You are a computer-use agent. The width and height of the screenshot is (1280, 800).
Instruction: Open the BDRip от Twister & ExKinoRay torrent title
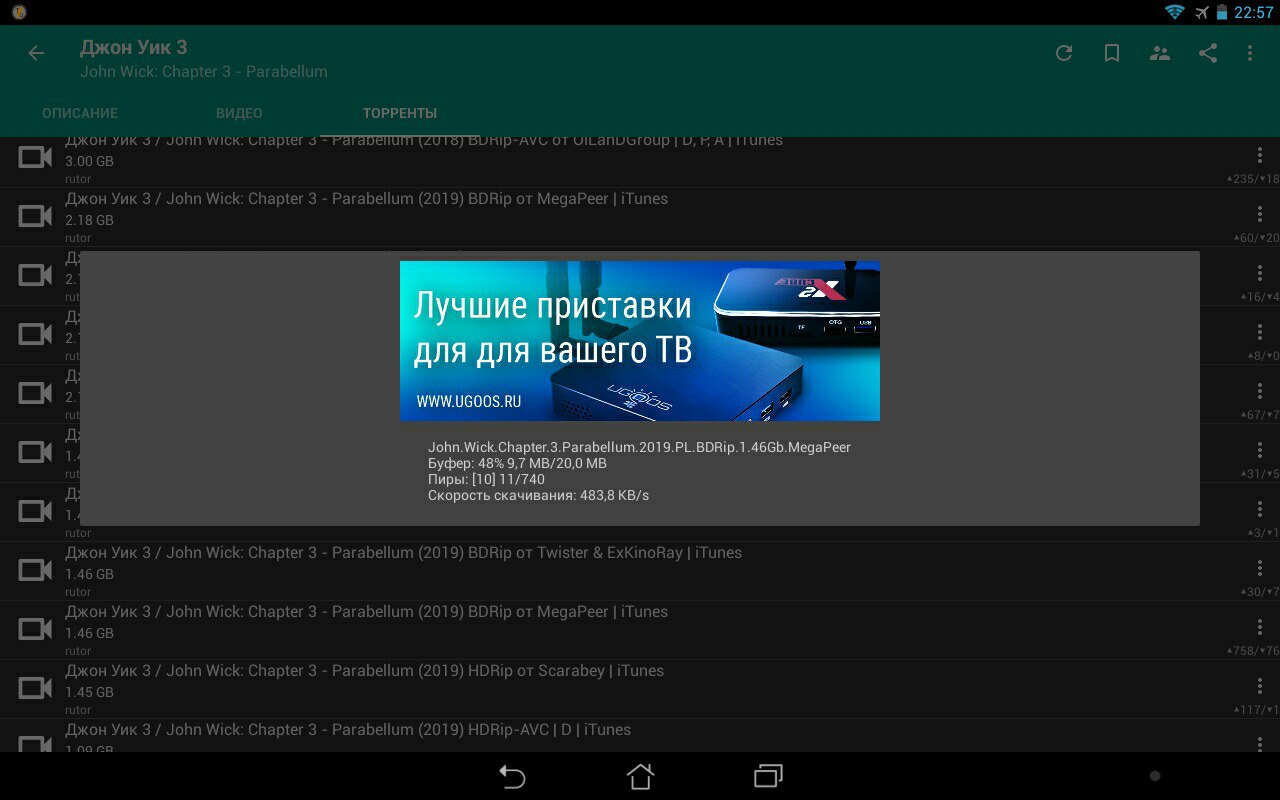[403, 553]
